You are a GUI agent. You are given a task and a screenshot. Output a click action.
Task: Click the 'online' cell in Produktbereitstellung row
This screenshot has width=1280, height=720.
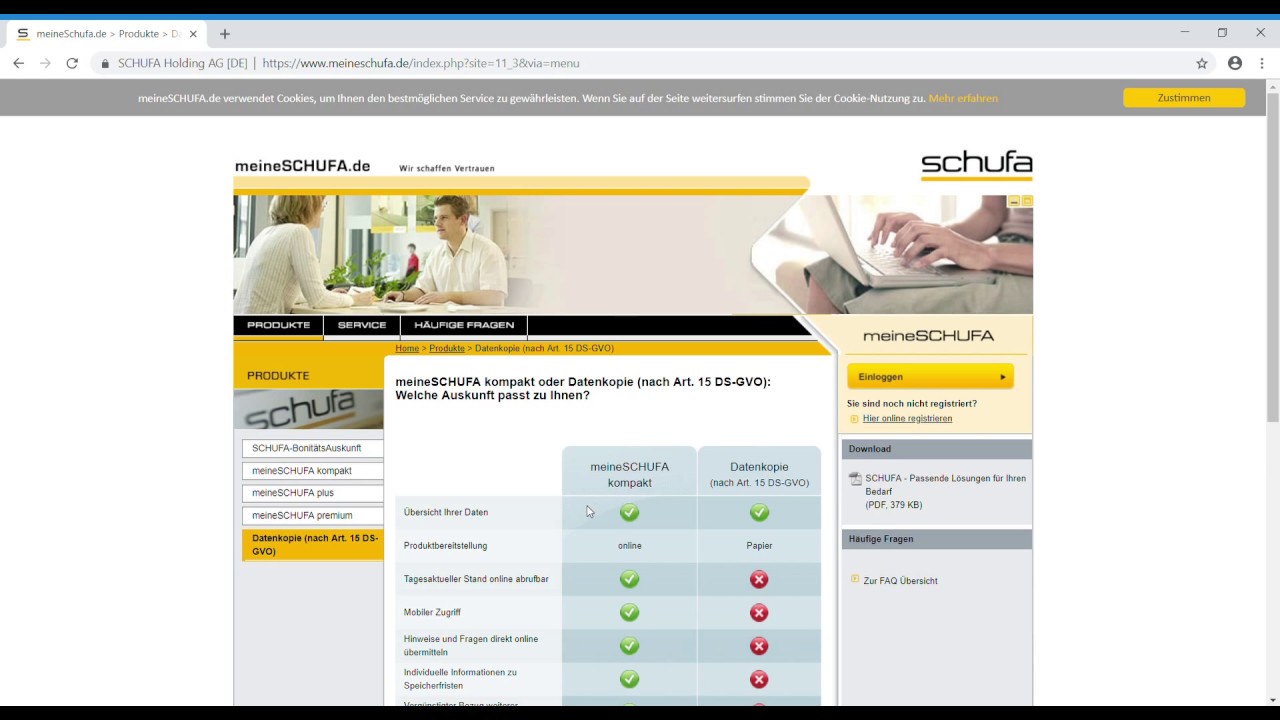click(x=630, y=546)
